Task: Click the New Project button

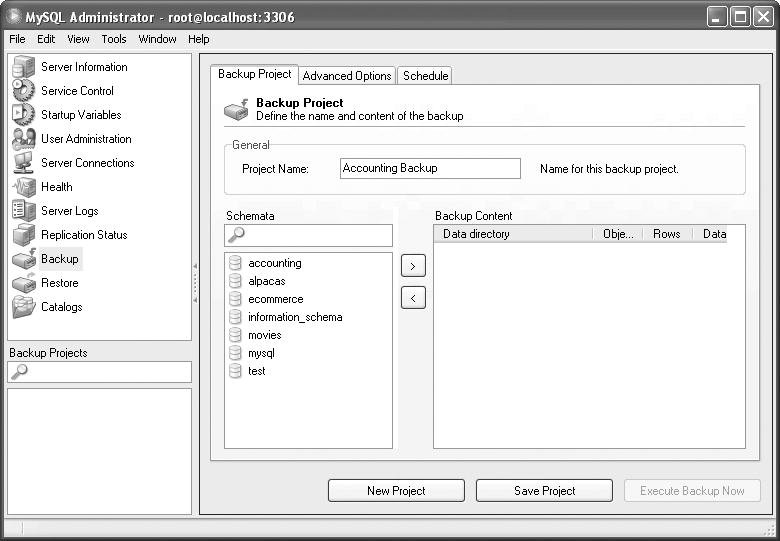Action: point(396,491)
